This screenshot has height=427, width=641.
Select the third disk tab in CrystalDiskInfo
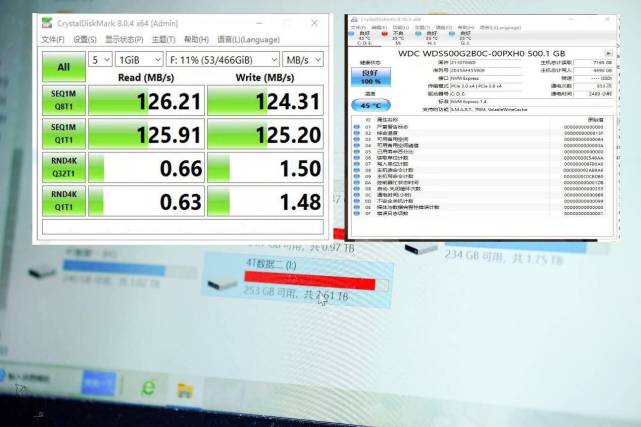428,38
